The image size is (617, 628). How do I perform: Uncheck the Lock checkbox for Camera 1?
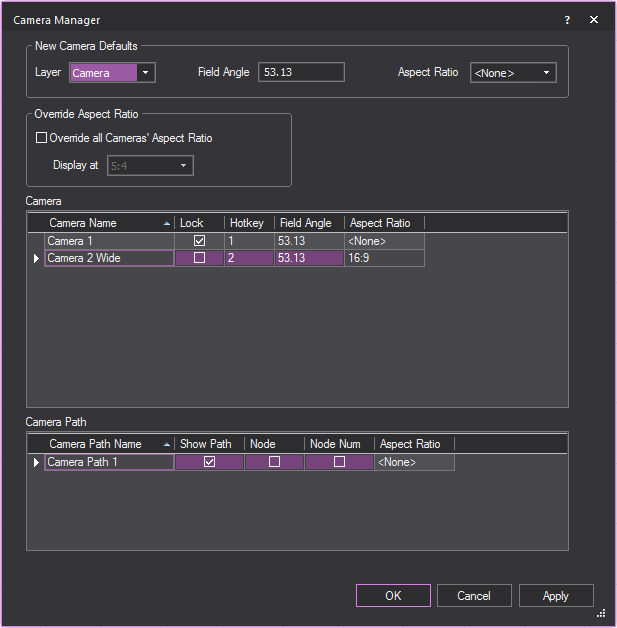(x=199, y=241)
